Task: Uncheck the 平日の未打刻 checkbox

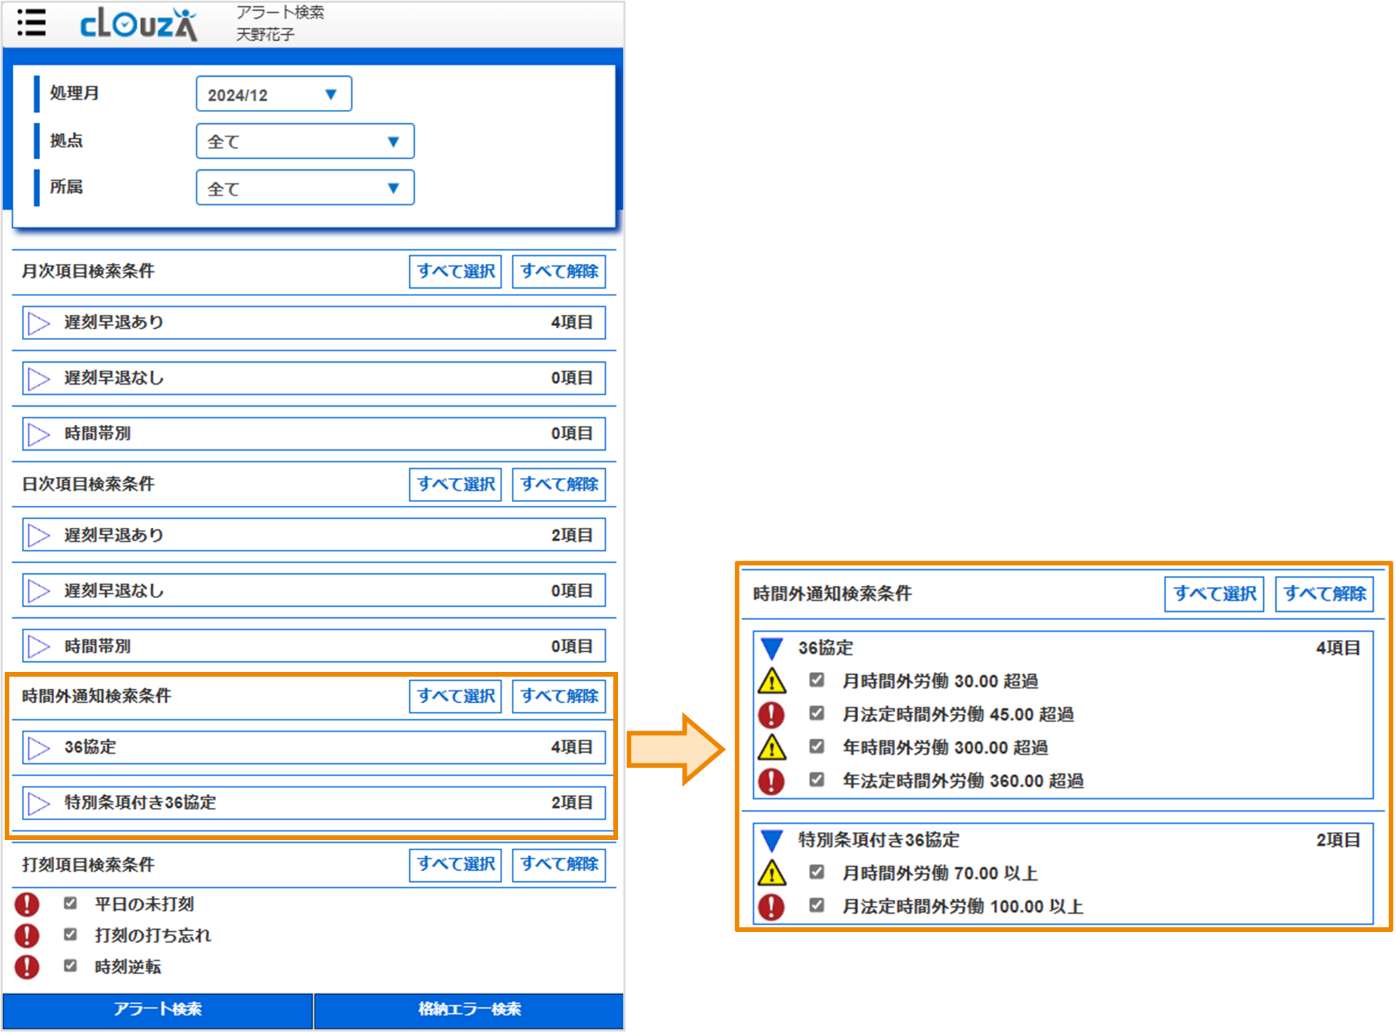Action: click(70, 903)
